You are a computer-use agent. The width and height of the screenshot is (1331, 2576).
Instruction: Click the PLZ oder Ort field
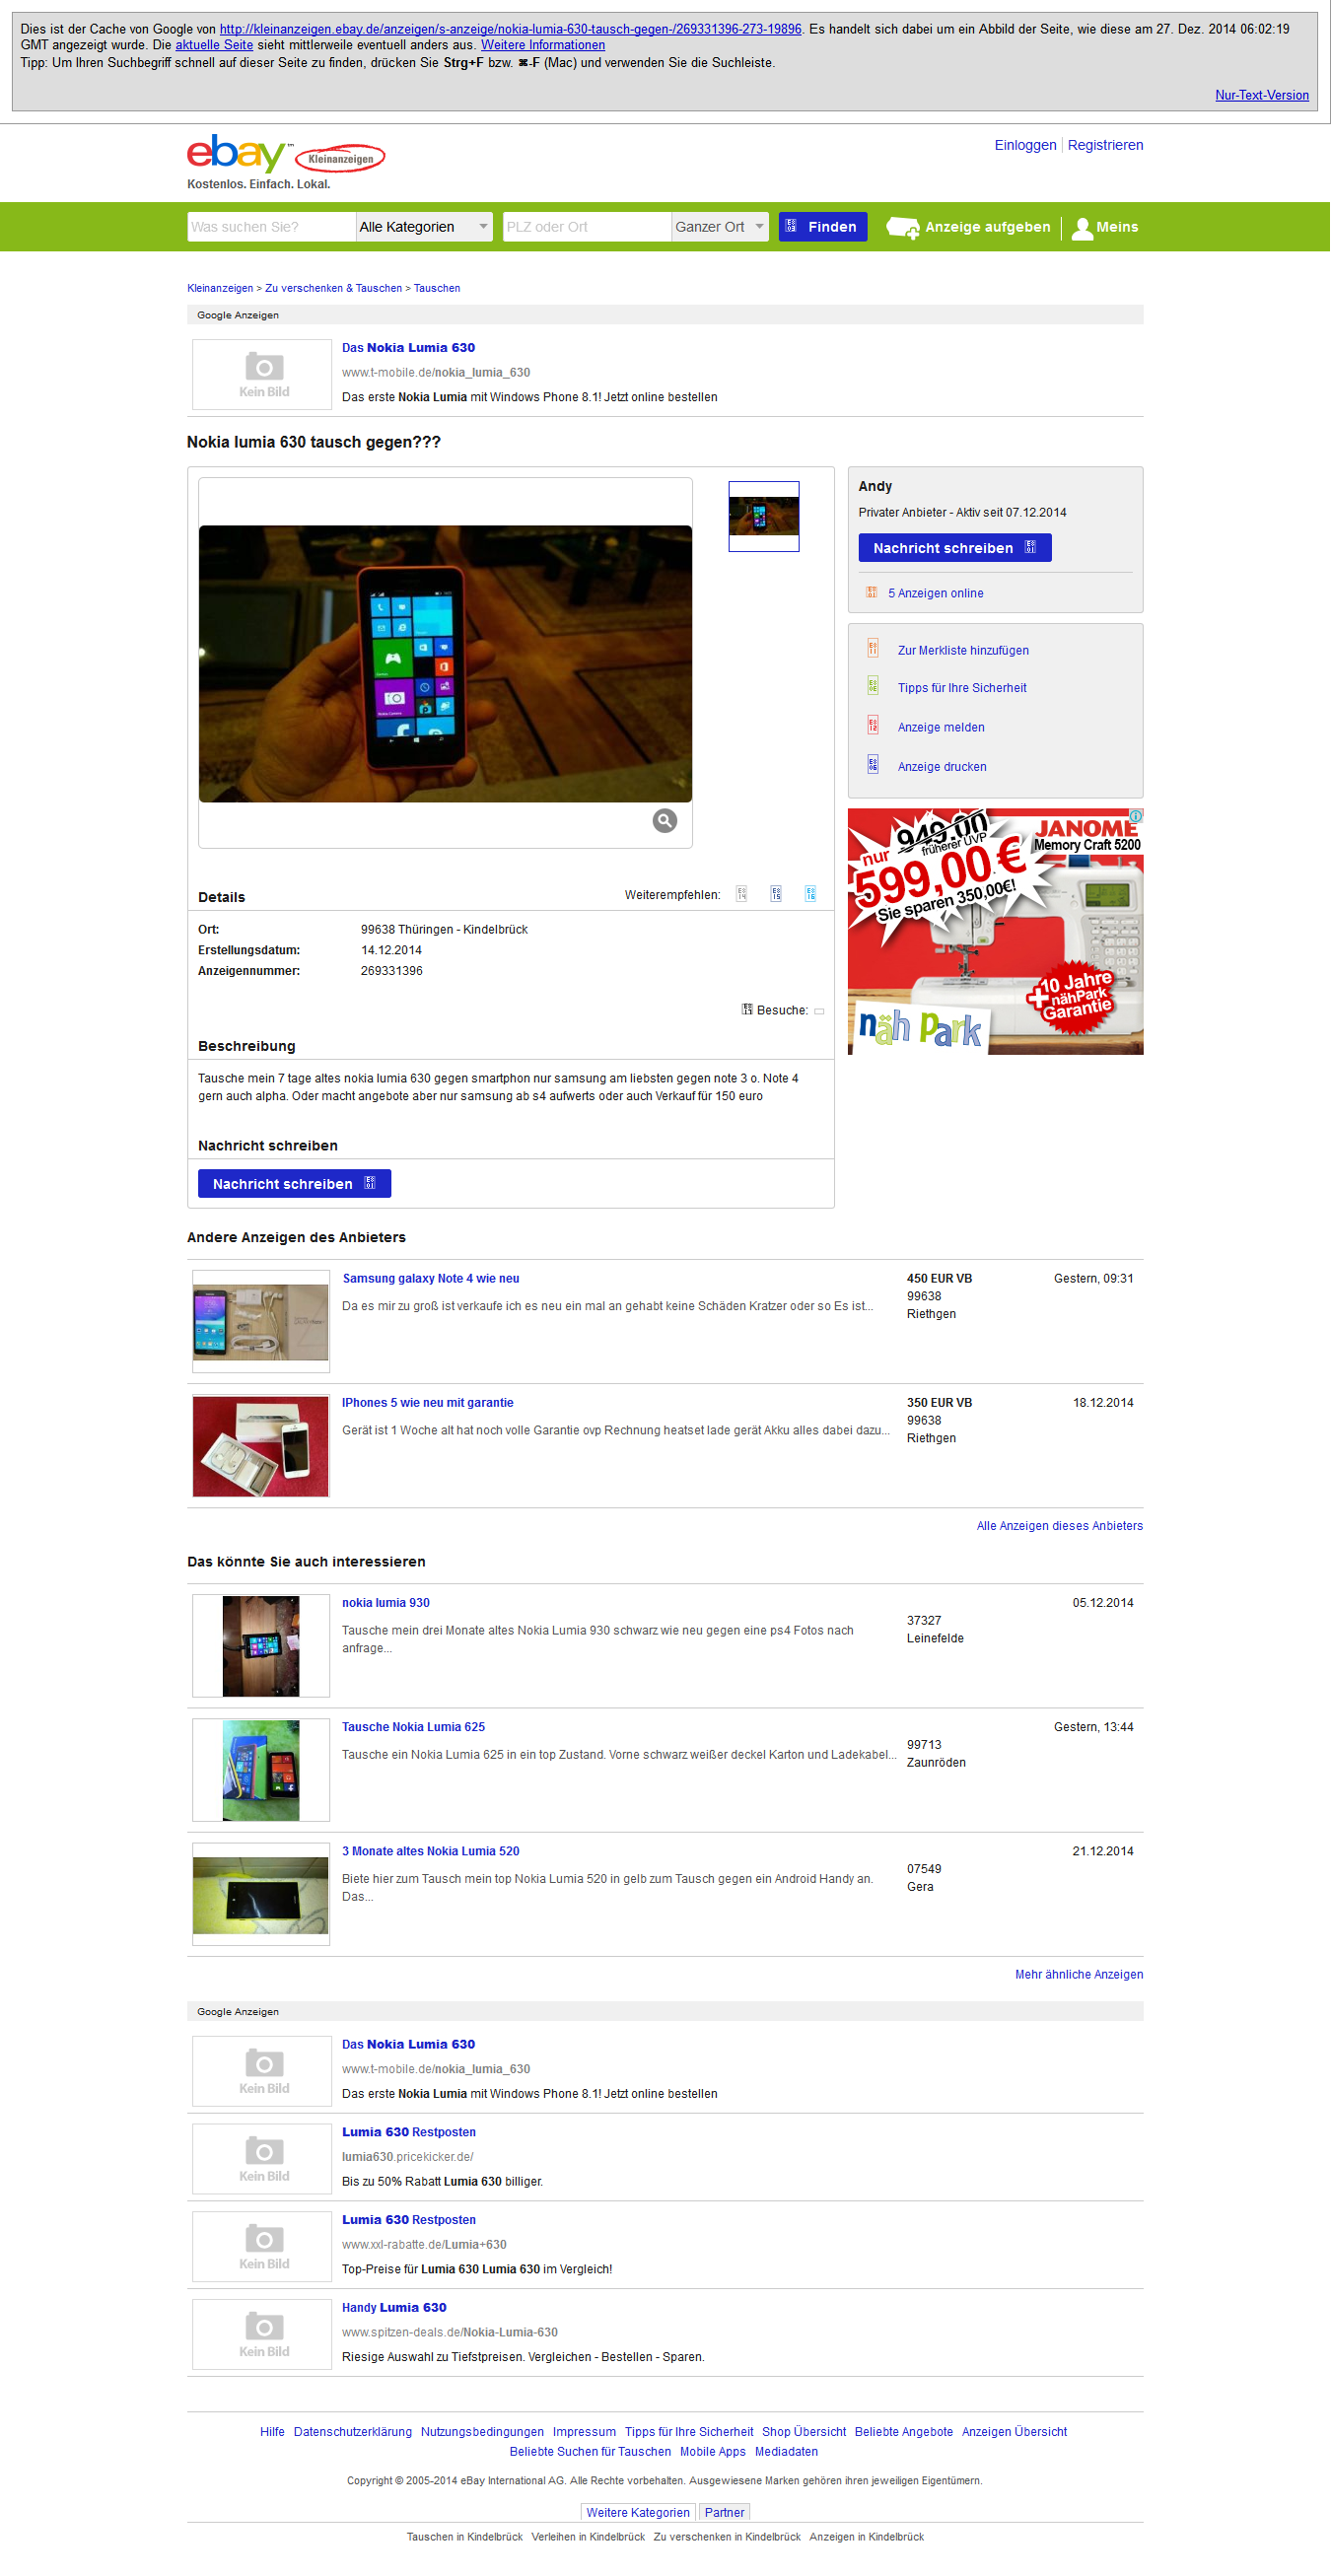click(x=586, y=227)
